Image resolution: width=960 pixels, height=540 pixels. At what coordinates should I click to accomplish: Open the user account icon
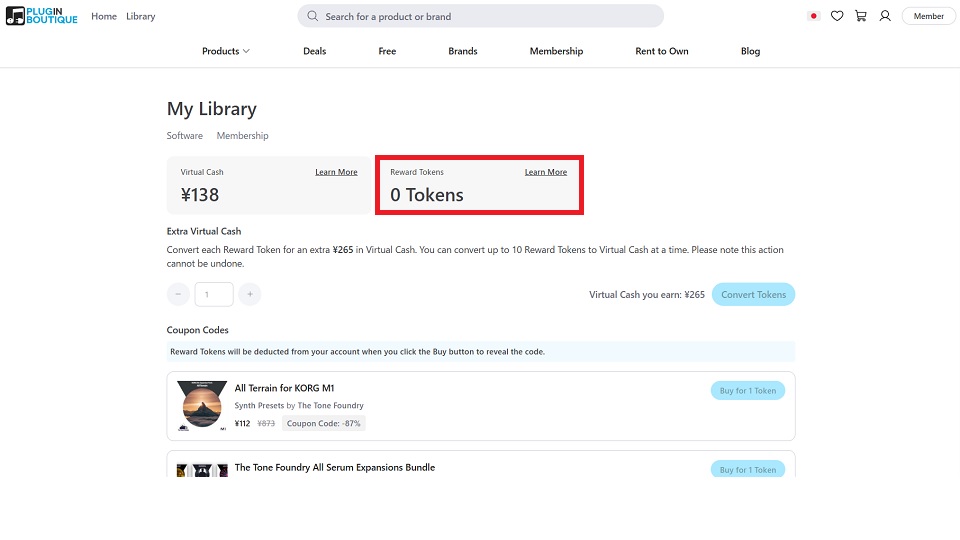click(885, 16)
